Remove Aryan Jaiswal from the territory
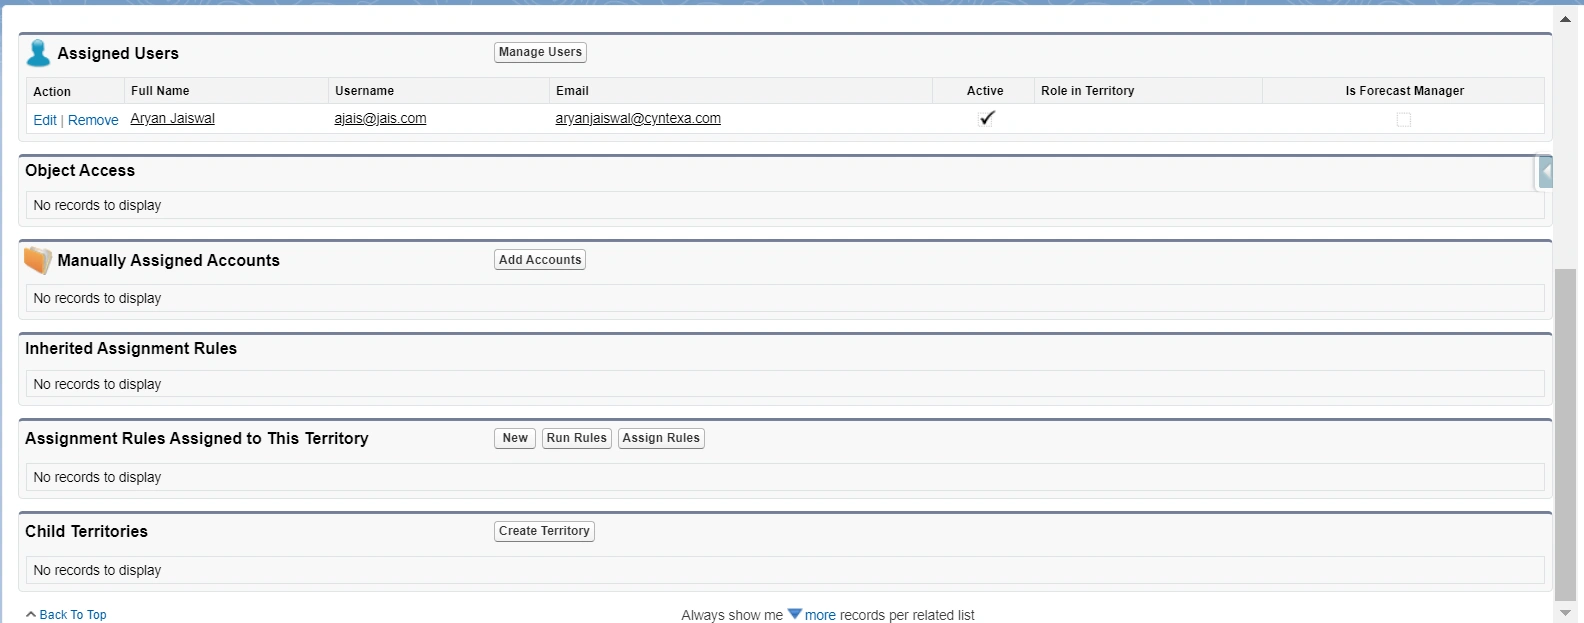The image size is (1584, 623). [93, 120]
